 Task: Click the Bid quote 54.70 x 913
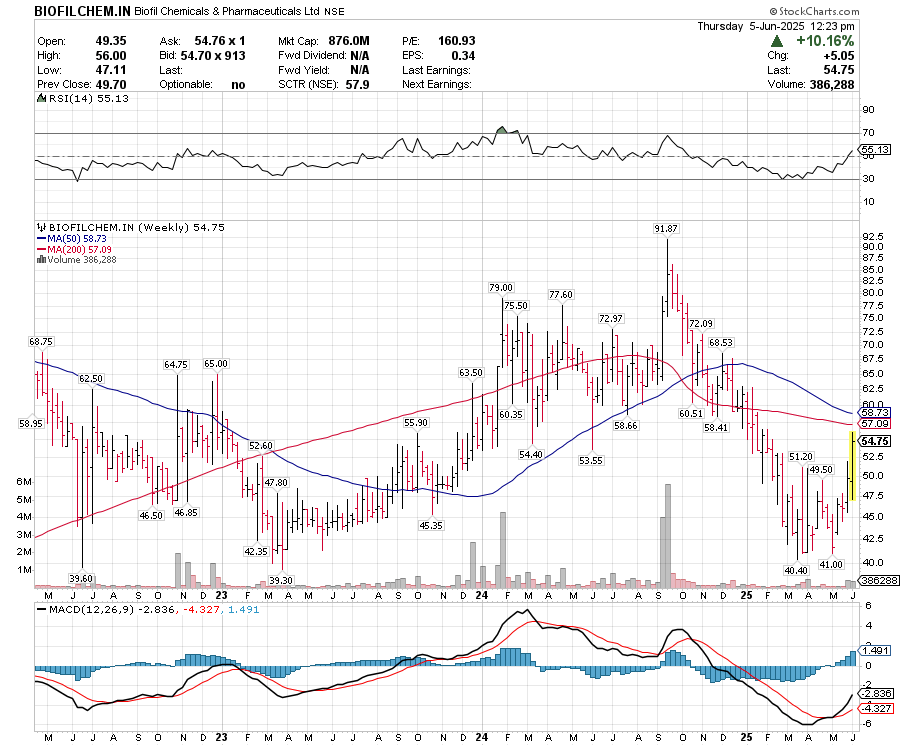[213, 56]
